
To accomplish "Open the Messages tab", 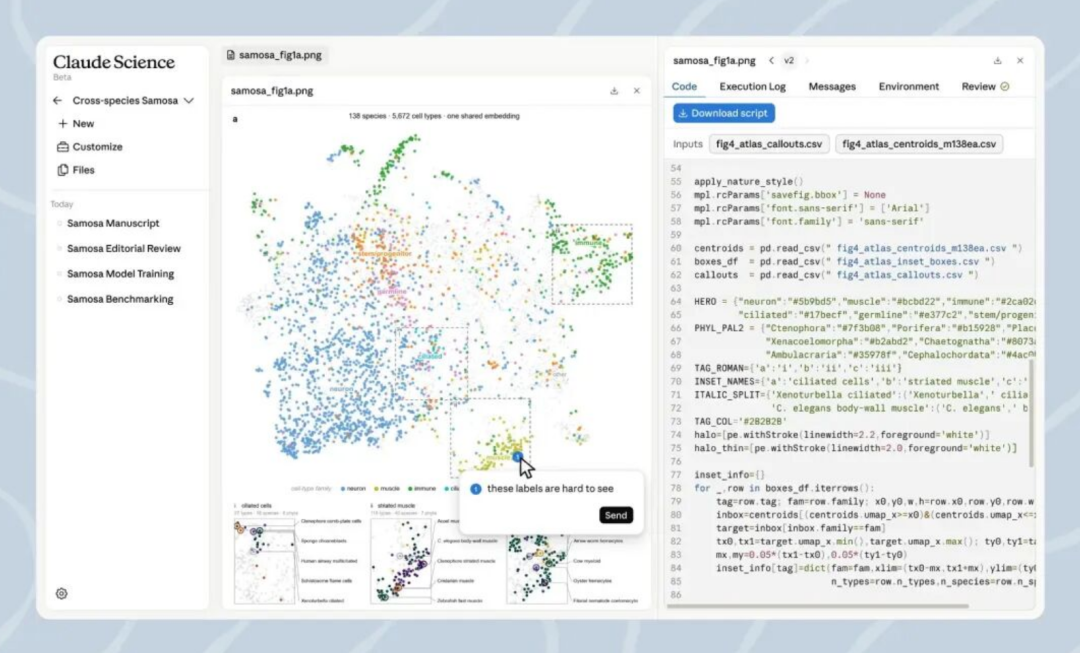I will [831, 87].
